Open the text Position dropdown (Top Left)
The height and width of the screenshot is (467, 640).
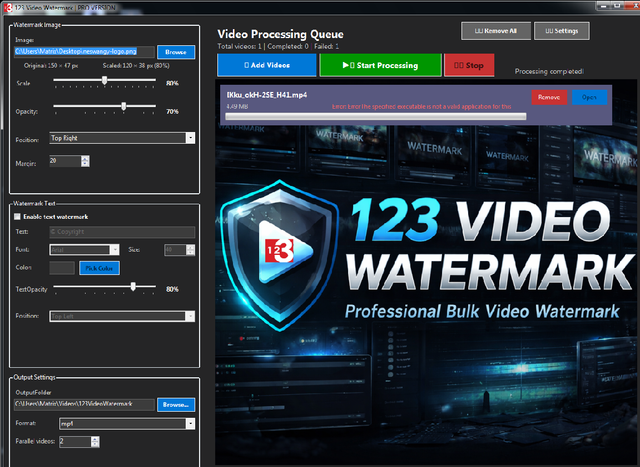122,316
